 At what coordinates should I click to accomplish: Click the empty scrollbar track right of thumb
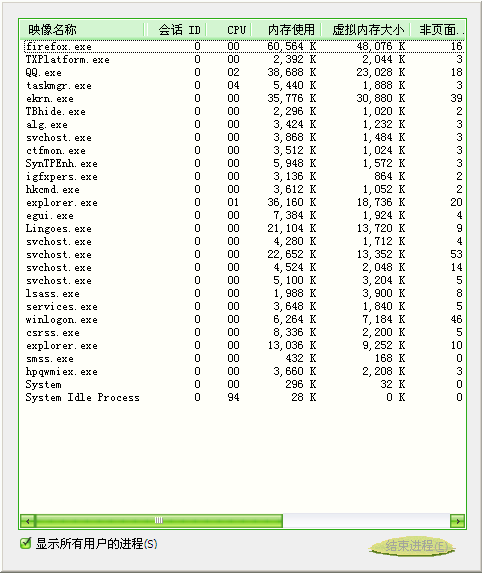click(x=366, y=521)
